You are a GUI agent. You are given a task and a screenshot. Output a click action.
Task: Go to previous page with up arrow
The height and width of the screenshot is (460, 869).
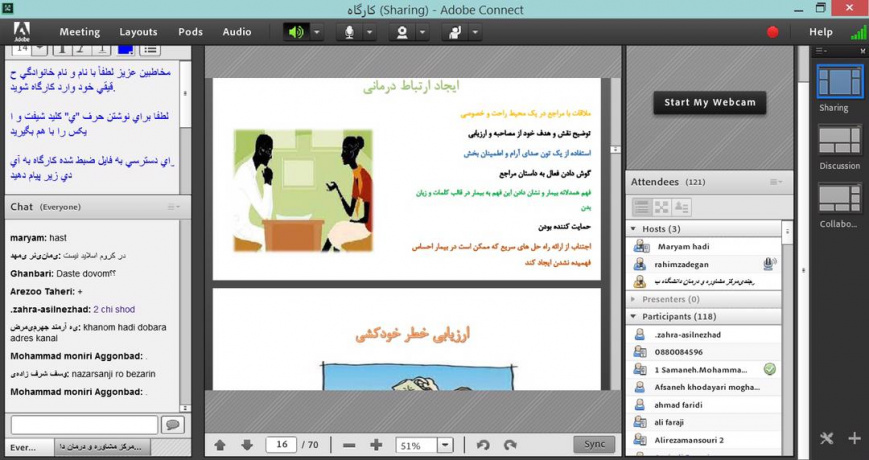220,444
